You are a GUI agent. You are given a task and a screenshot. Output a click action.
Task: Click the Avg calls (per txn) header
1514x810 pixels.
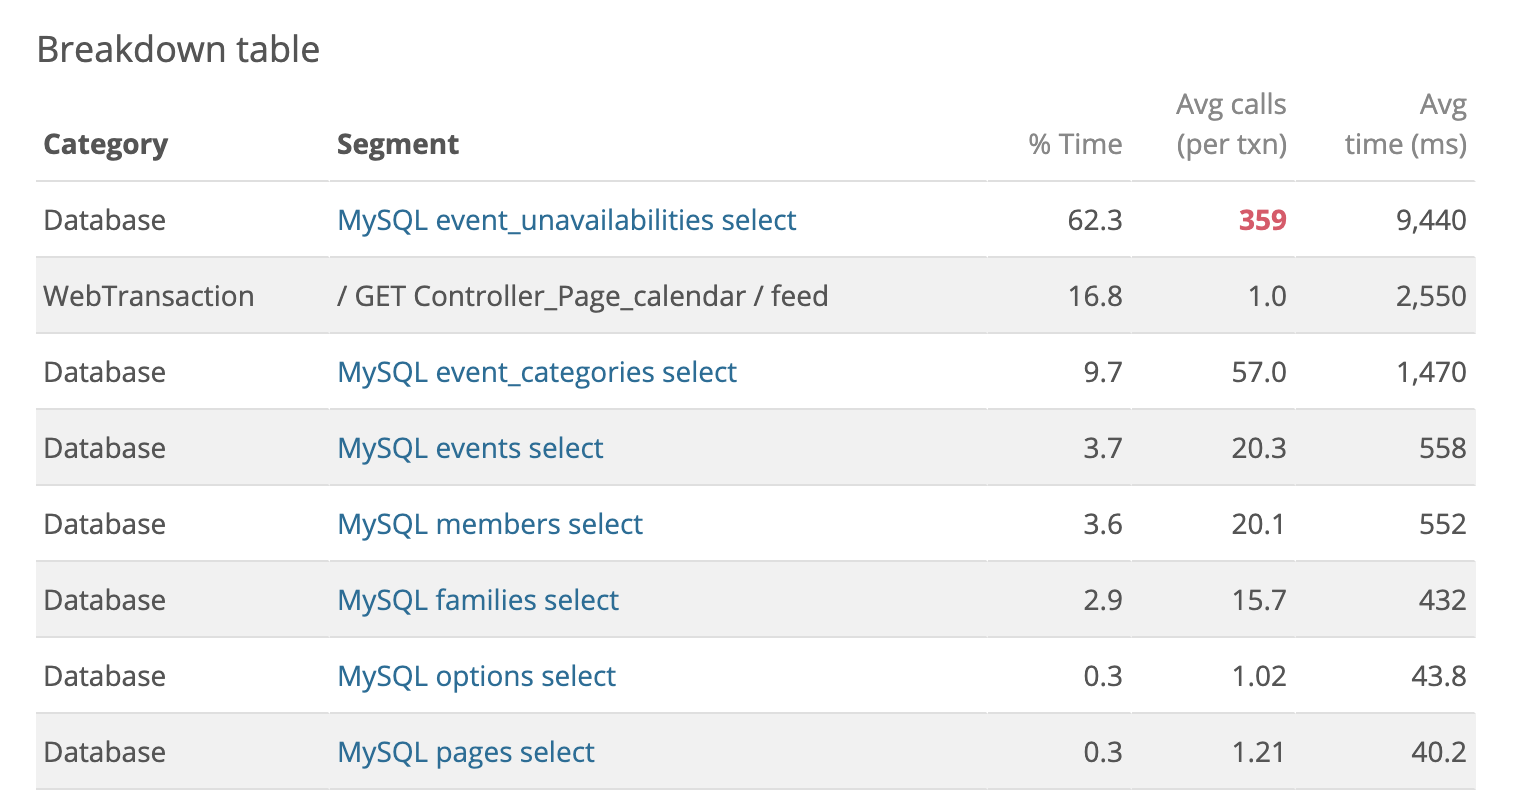[1231, 125]
